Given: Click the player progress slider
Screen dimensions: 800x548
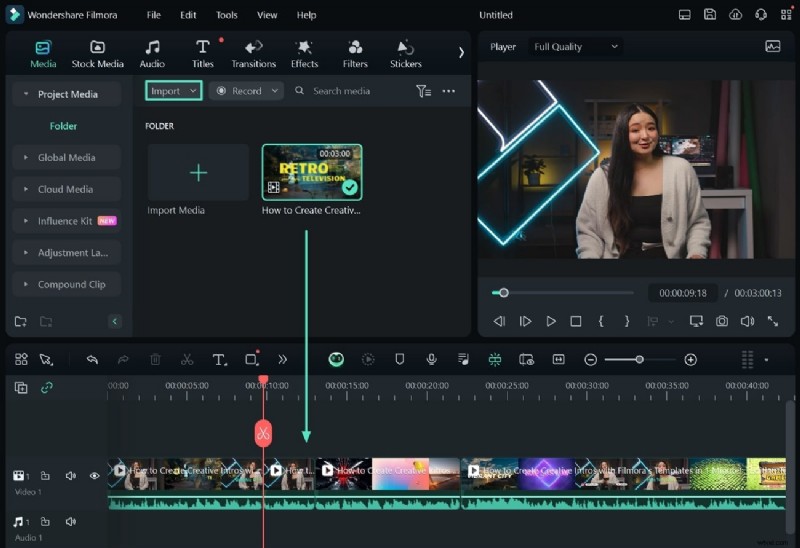Looking at the screenshot, I should tap(563, 293).
